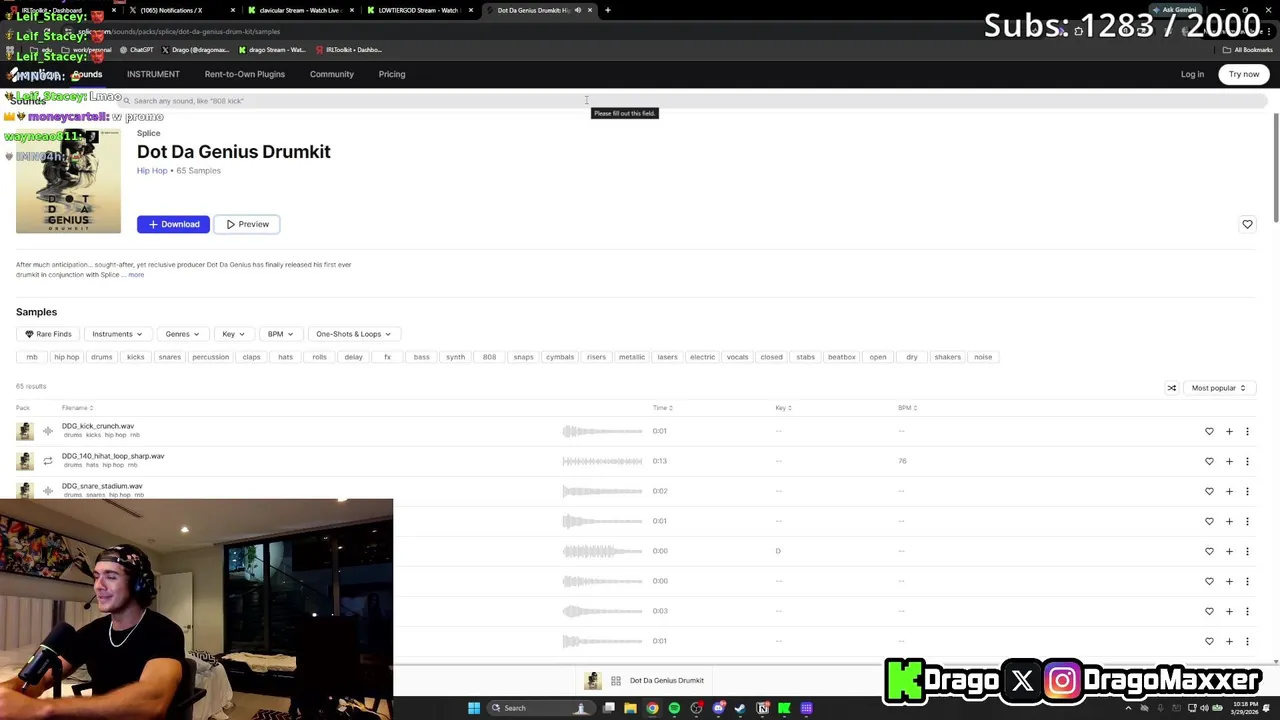Open a new browser tab
Screen dimensions: 1280x720
[607, 10]
